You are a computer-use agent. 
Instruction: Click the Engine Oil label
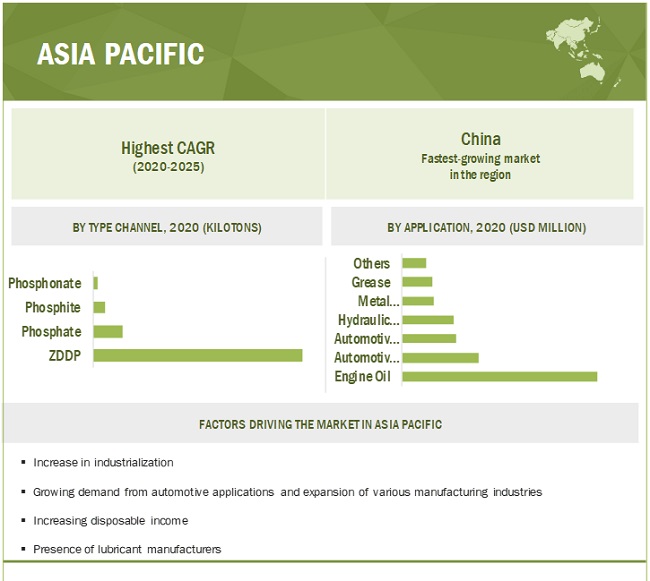[363, 377]
